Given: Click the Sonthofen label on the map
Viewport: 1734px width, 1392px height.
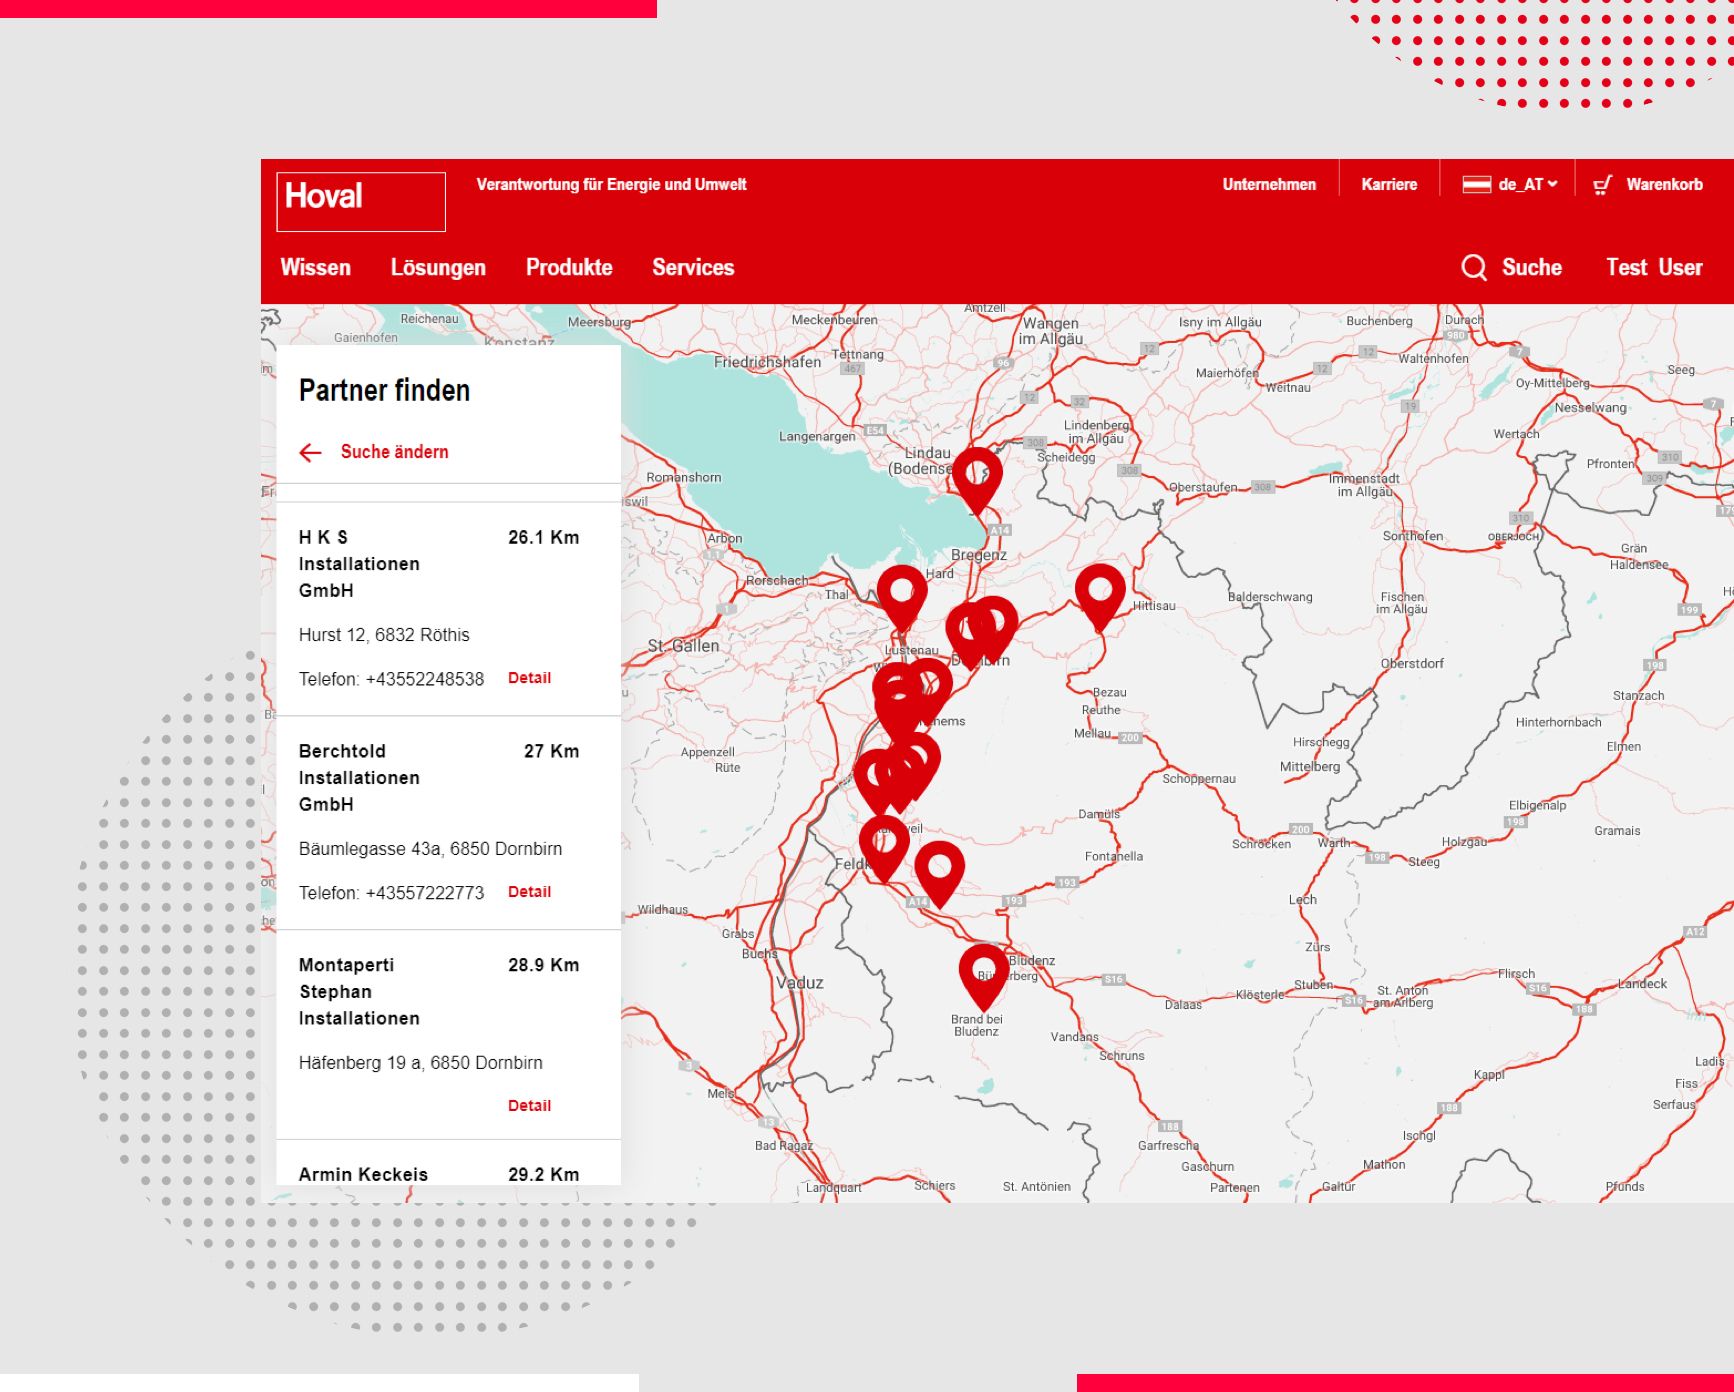Looking at the screenshot, I should tap(1412, 536).
